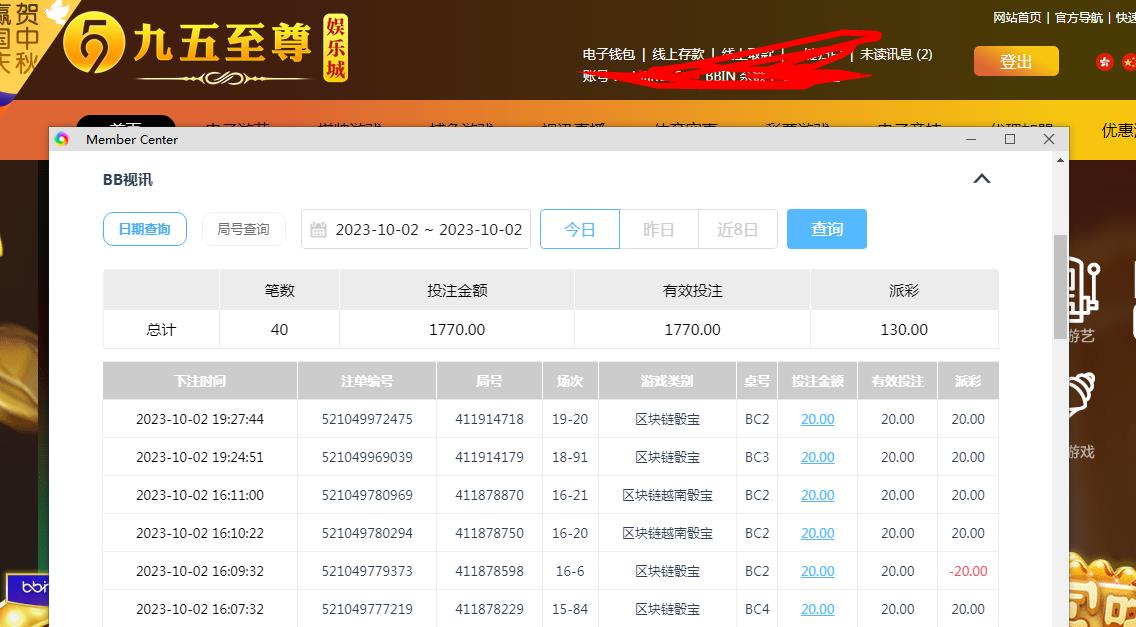Minimize the Member Center window
Image resolution: width=1136 pixels, height=627 pixels.
click(x=972, y=139)
